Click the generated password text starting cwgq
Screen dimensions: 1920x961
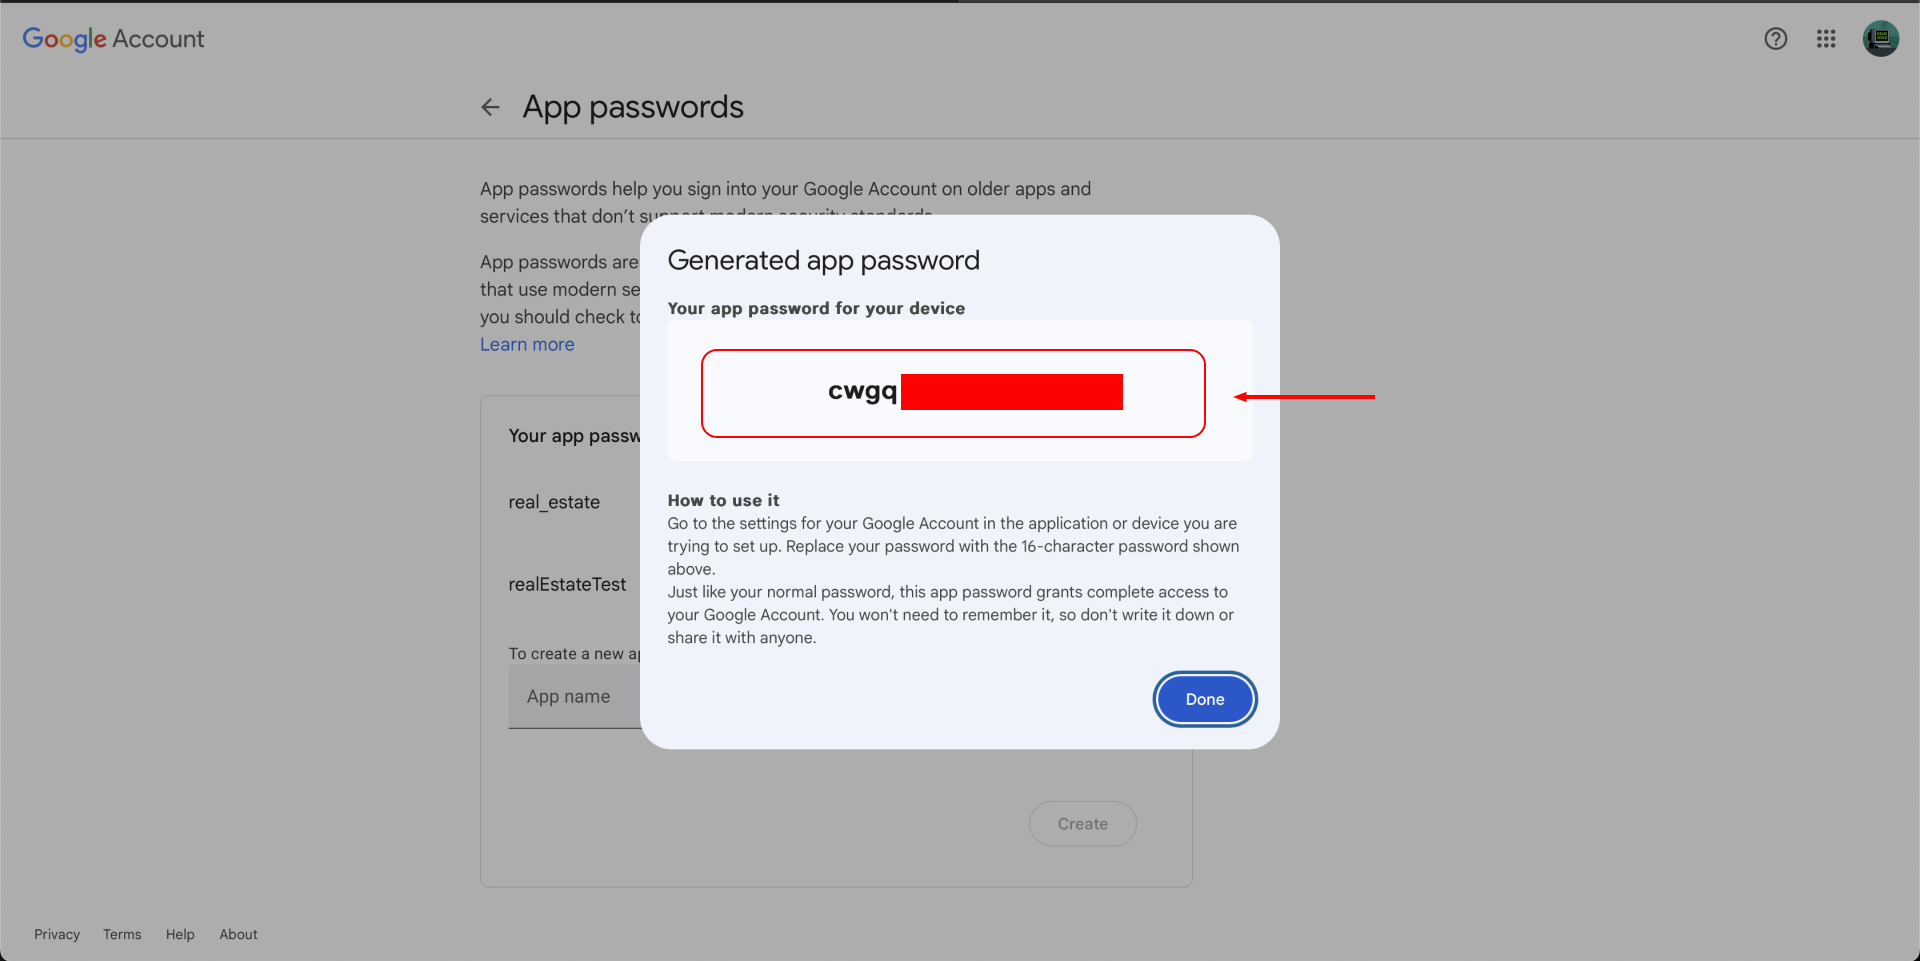click(x=862, y=391)
